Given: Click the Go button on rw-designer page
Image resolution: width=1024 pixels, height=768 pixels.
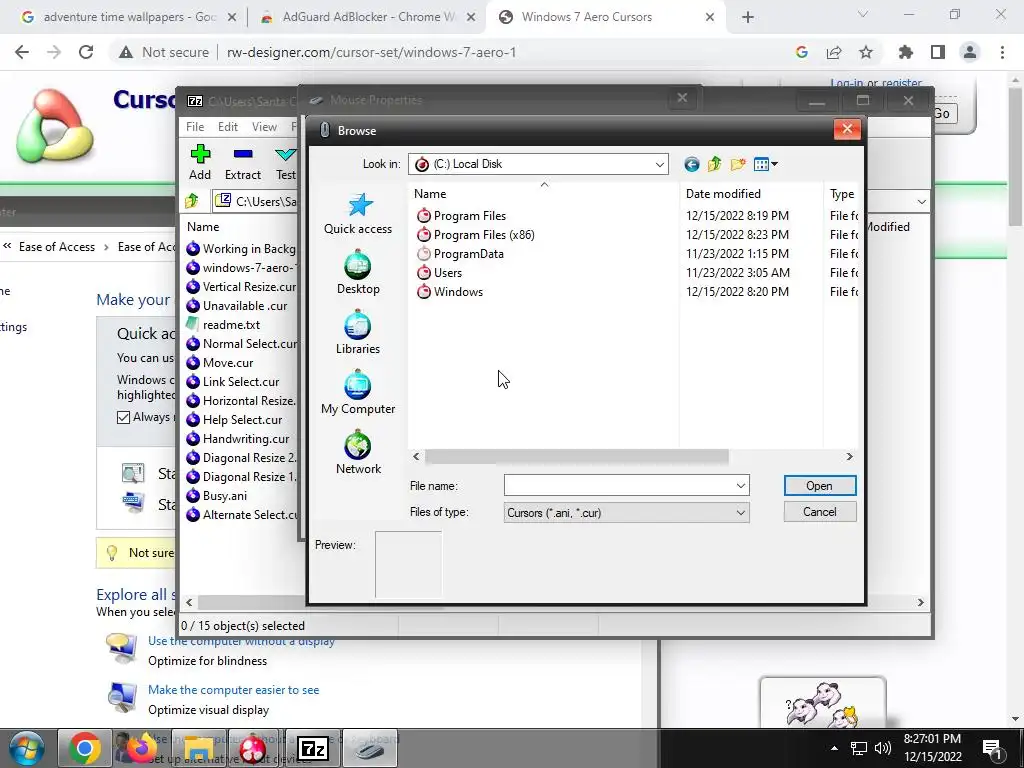Looking at the screenshot, I should 944,114.
